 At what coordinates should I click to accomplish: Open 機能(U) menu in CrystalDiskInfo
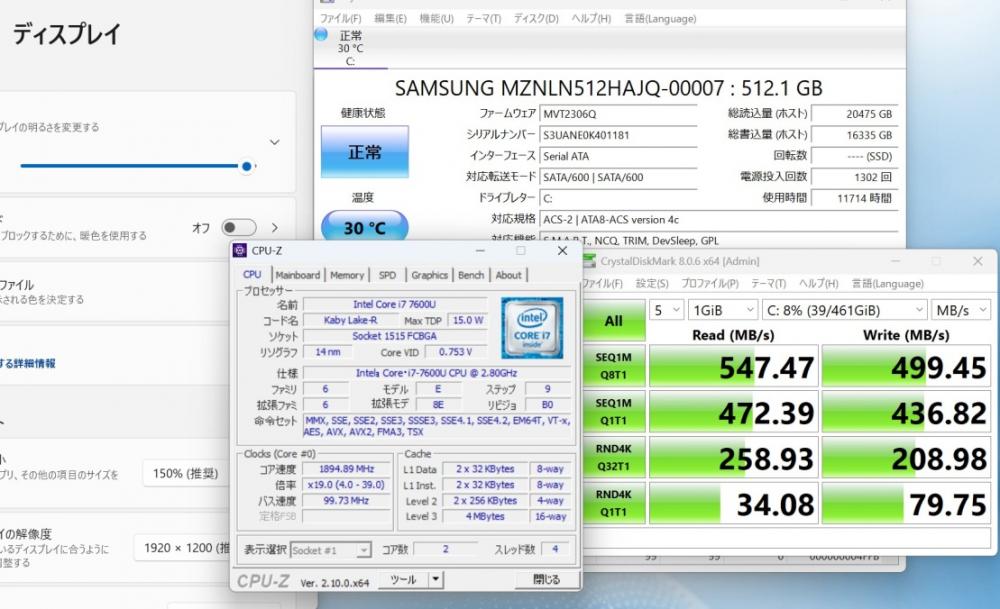436,18
